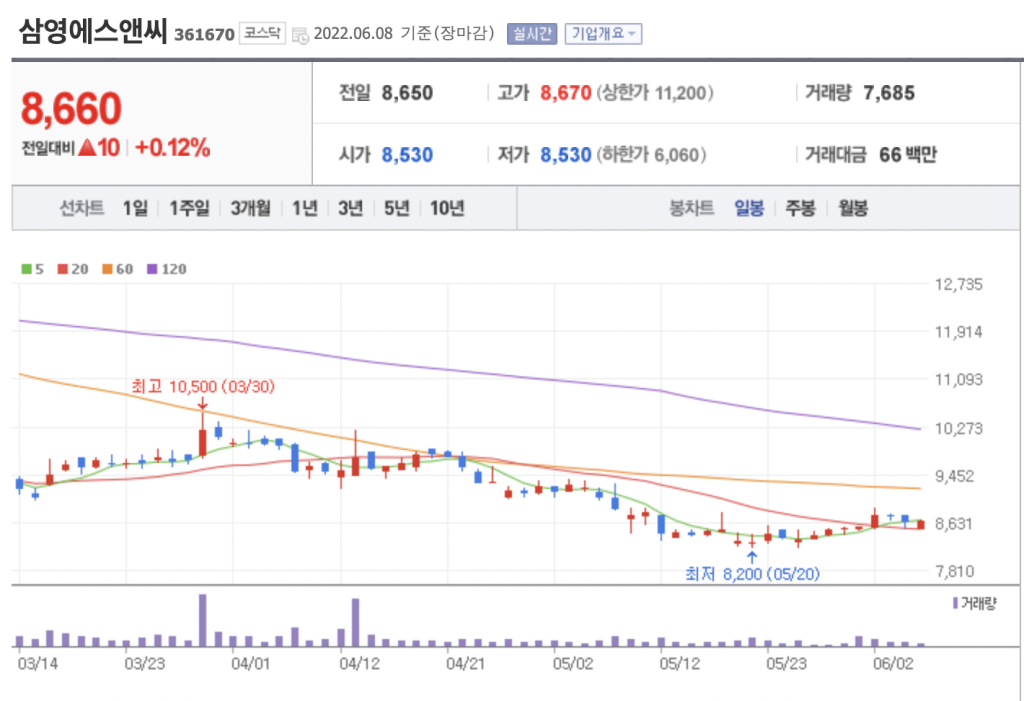Click the blue arrow at the 최저 8,200 marker

point(751,555)
